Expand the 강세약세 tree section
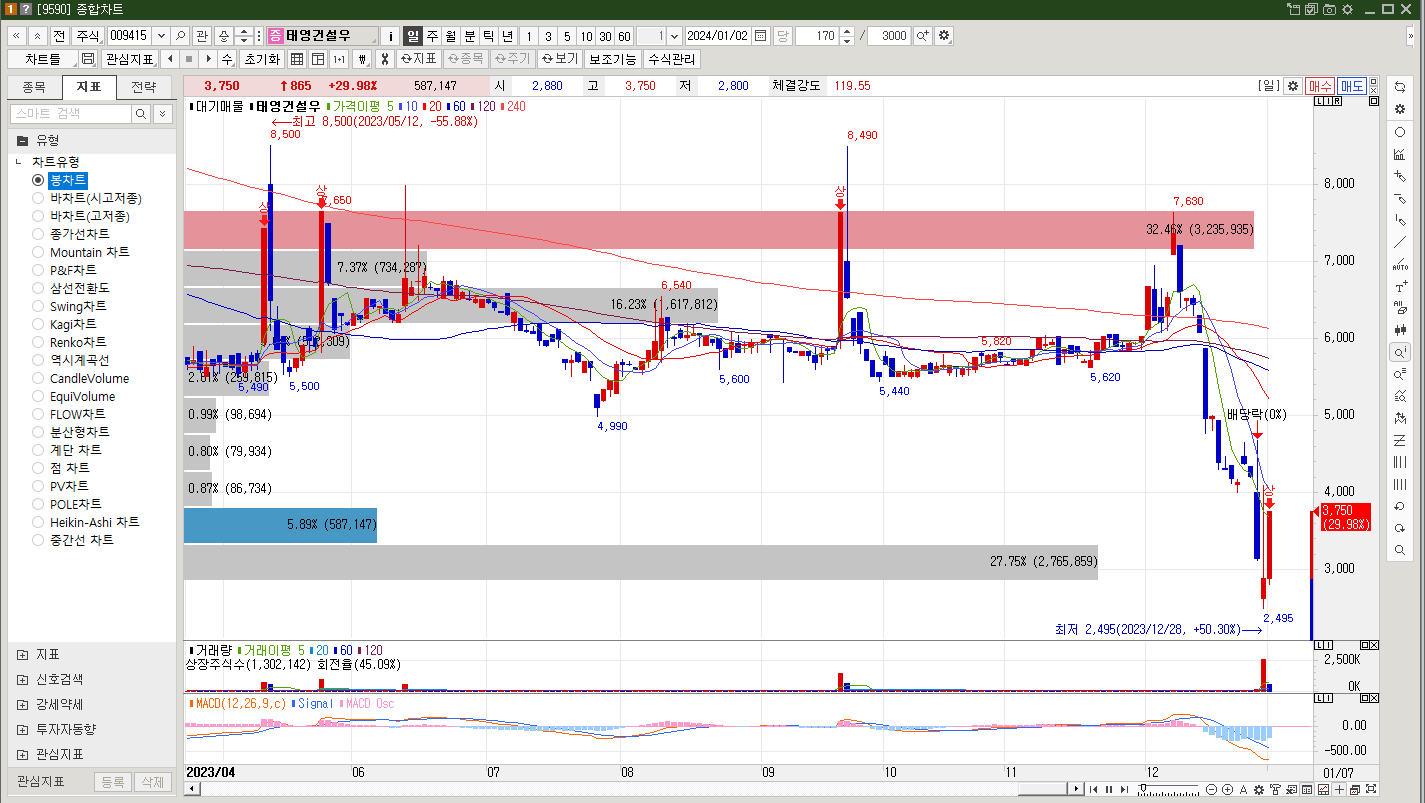This screenshot has width=1425, height=803. tap(22, 704)
